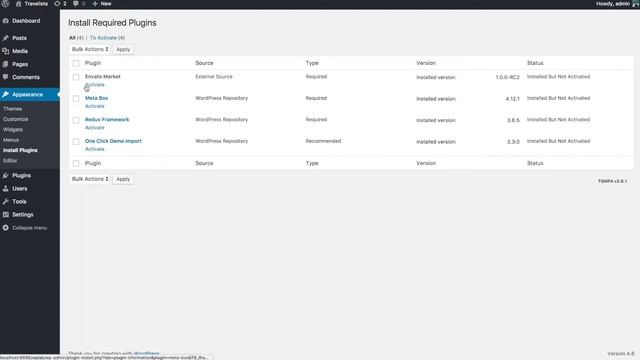
Task: Open the Meta Box plugin details link
Action: (x=97, y=98)
